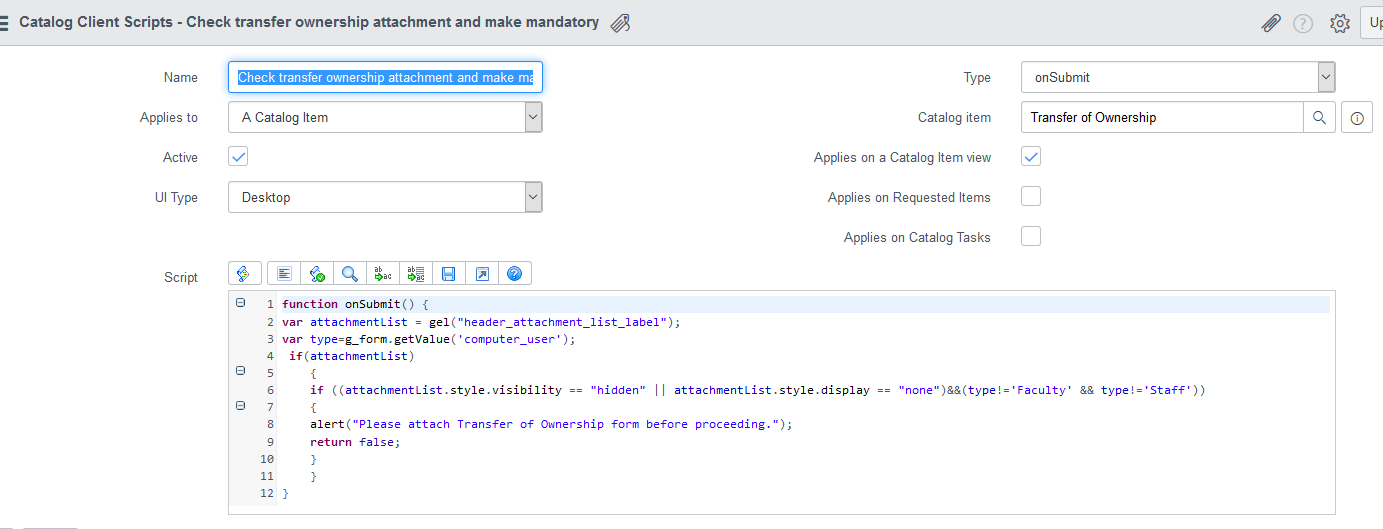
Task: Open the Applies to dropdown
Action: click(x=385, y=117)
